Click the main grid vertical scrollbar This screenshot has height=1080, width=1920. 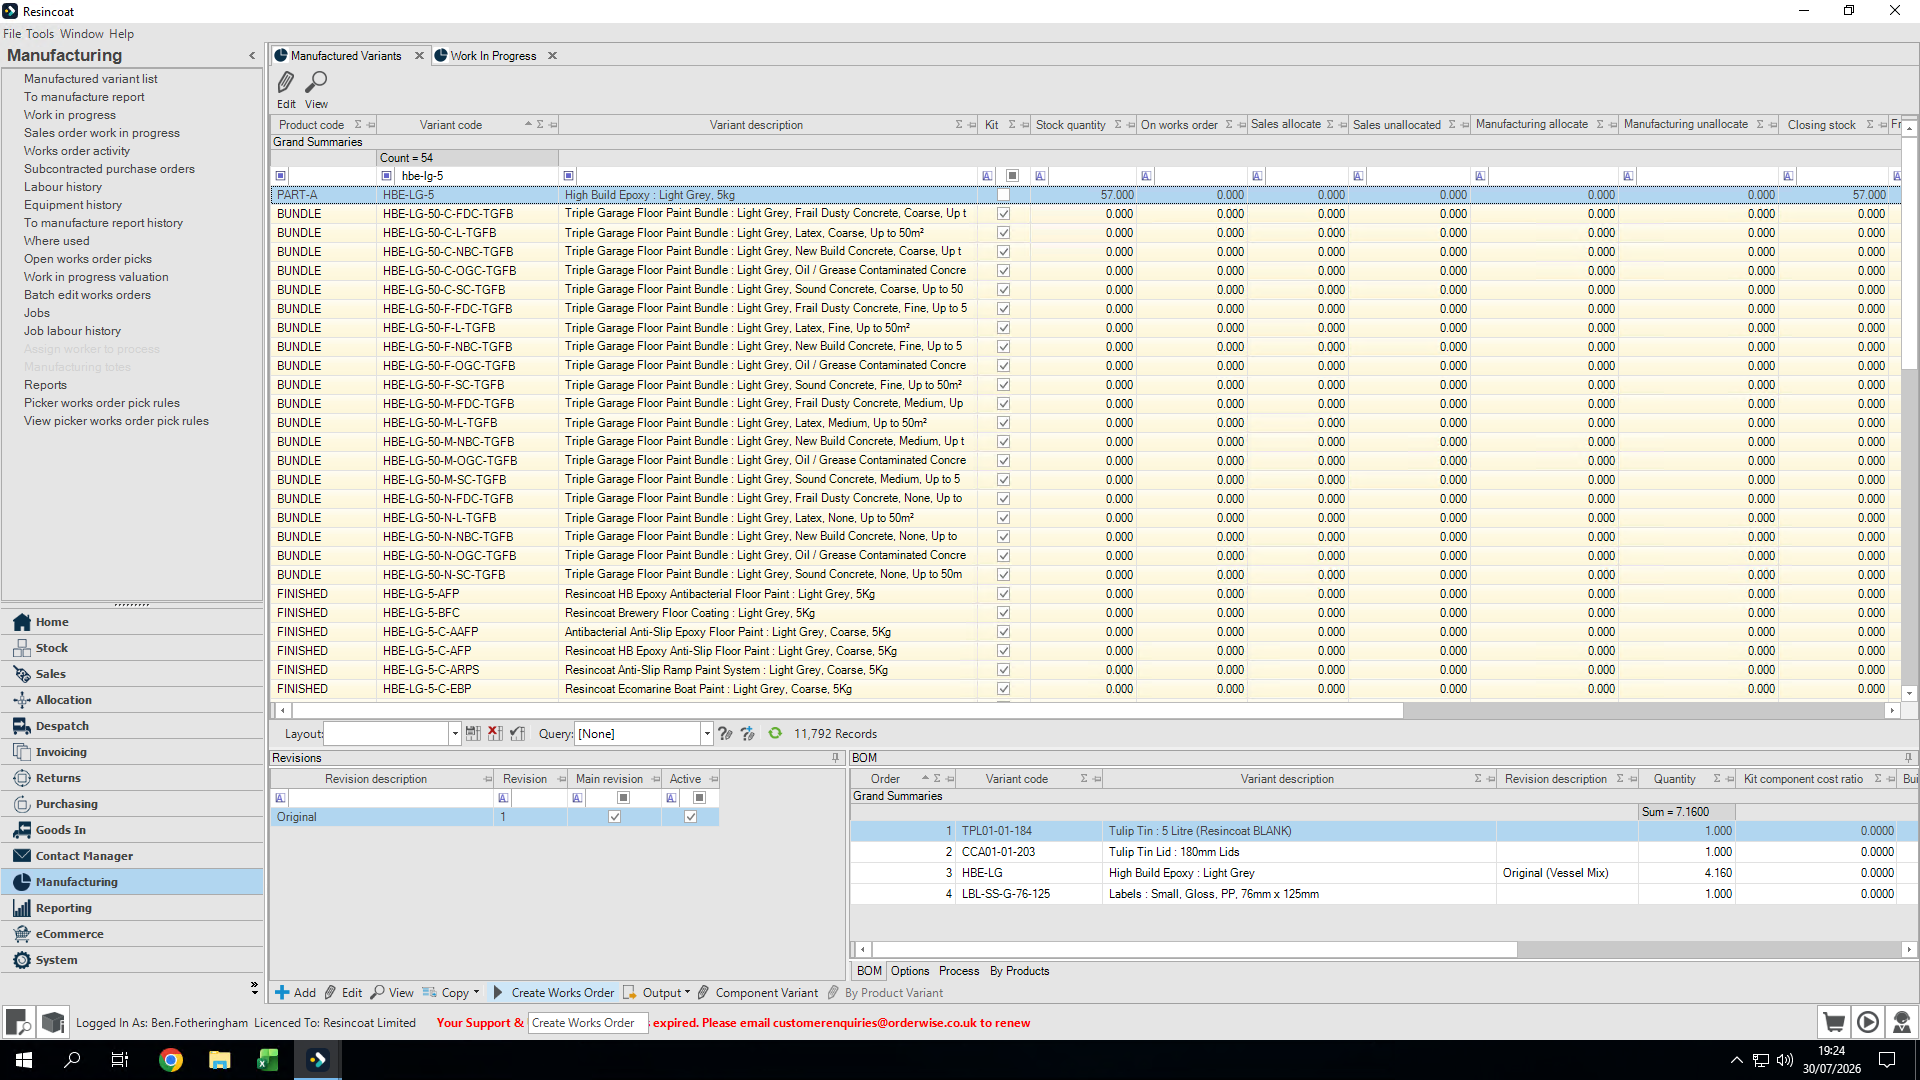tap(1909, 252)
